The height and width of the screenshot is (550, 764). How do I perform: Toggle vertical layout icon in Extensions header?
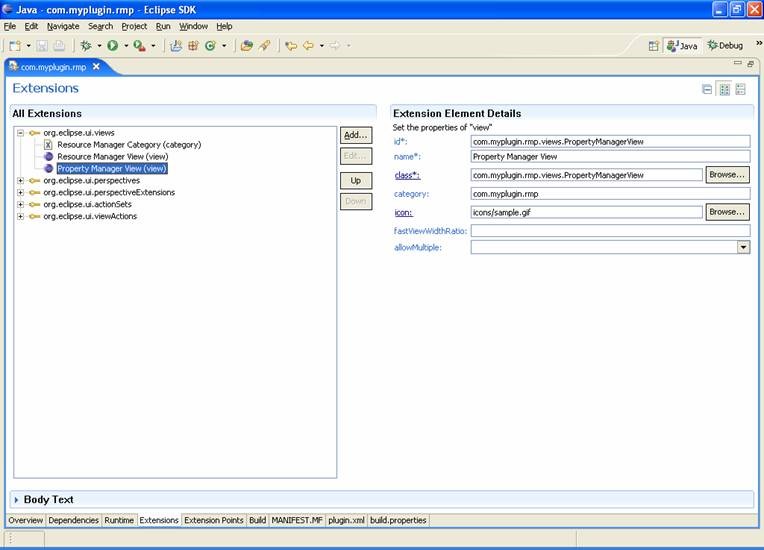(741, 89)
